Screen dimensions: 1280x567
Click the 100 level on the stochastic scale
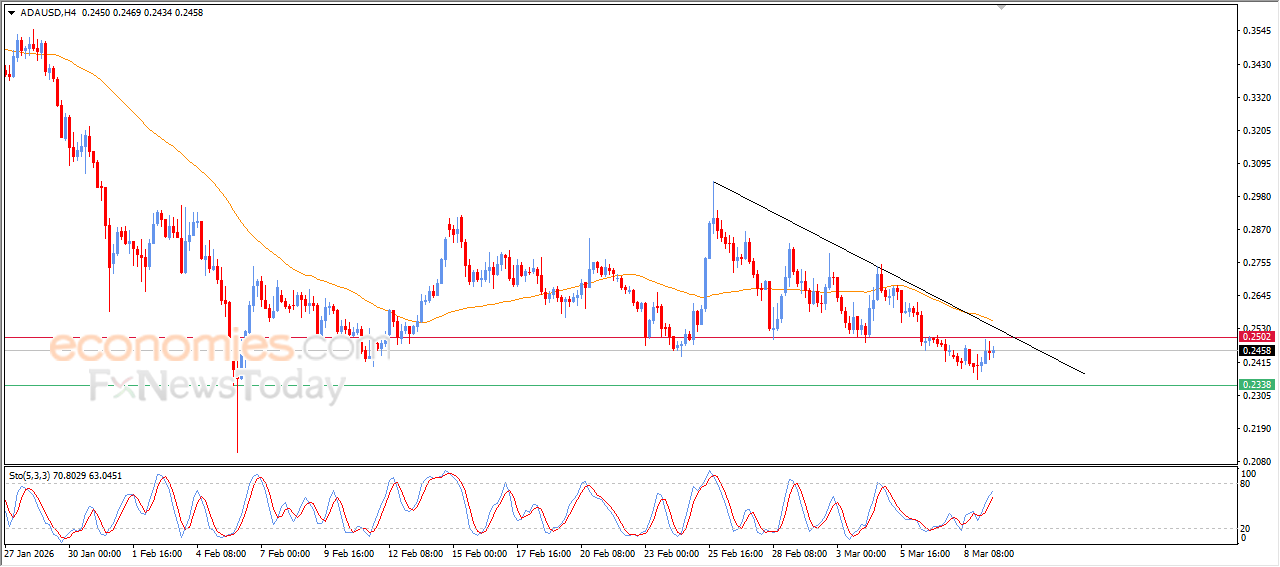click(x=1249, y=473)
